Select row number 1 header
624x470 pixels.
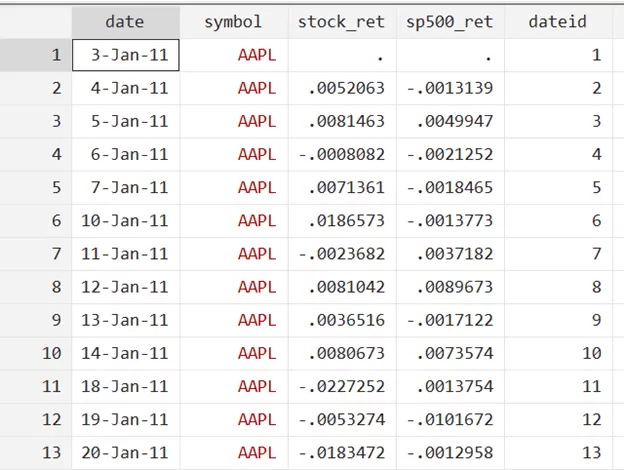[36, 55]
